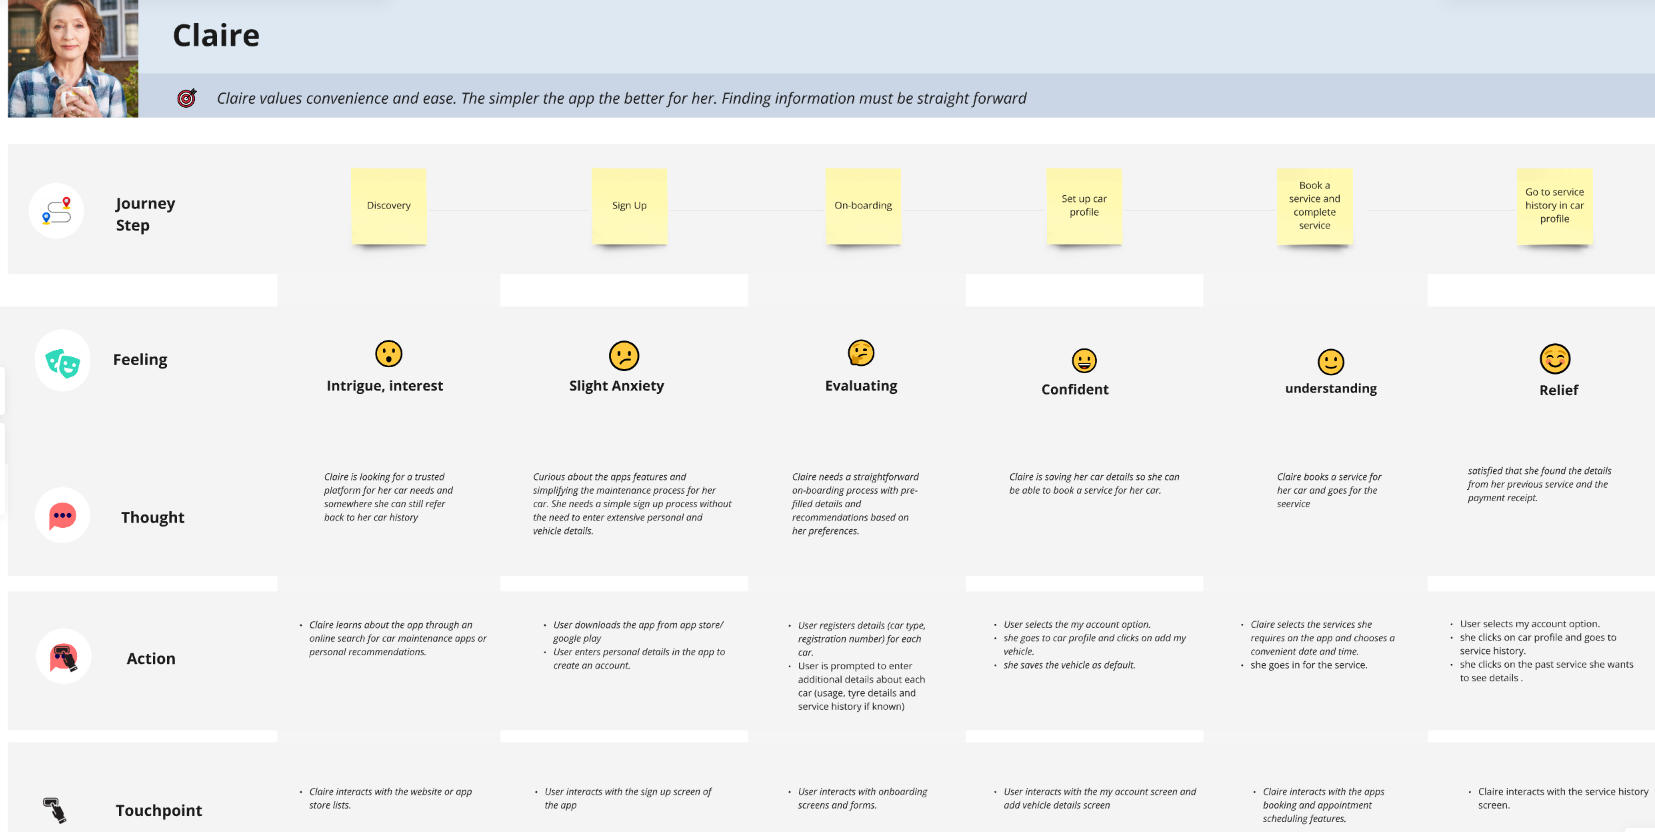Select the Claire persona title
The width and height of the screenshot is (1655, 832).
(x=216, y=36)
